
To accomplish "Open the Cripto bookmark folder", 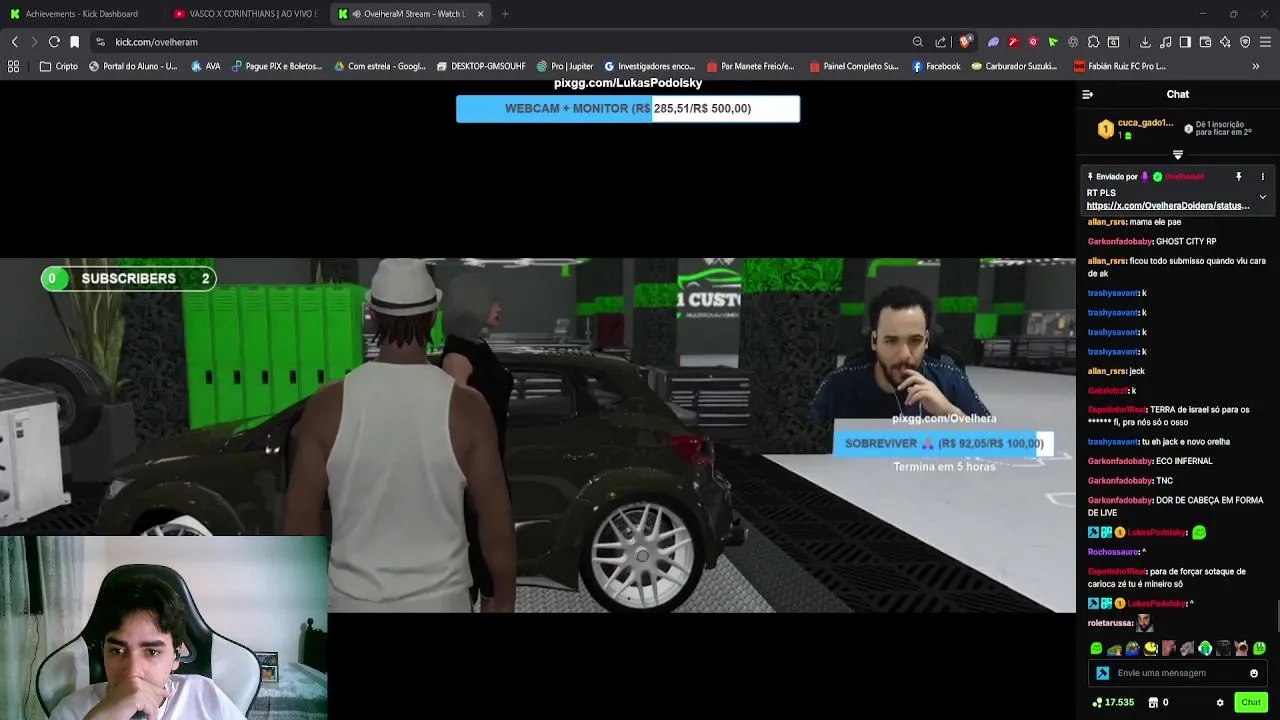I will [58, 66].
